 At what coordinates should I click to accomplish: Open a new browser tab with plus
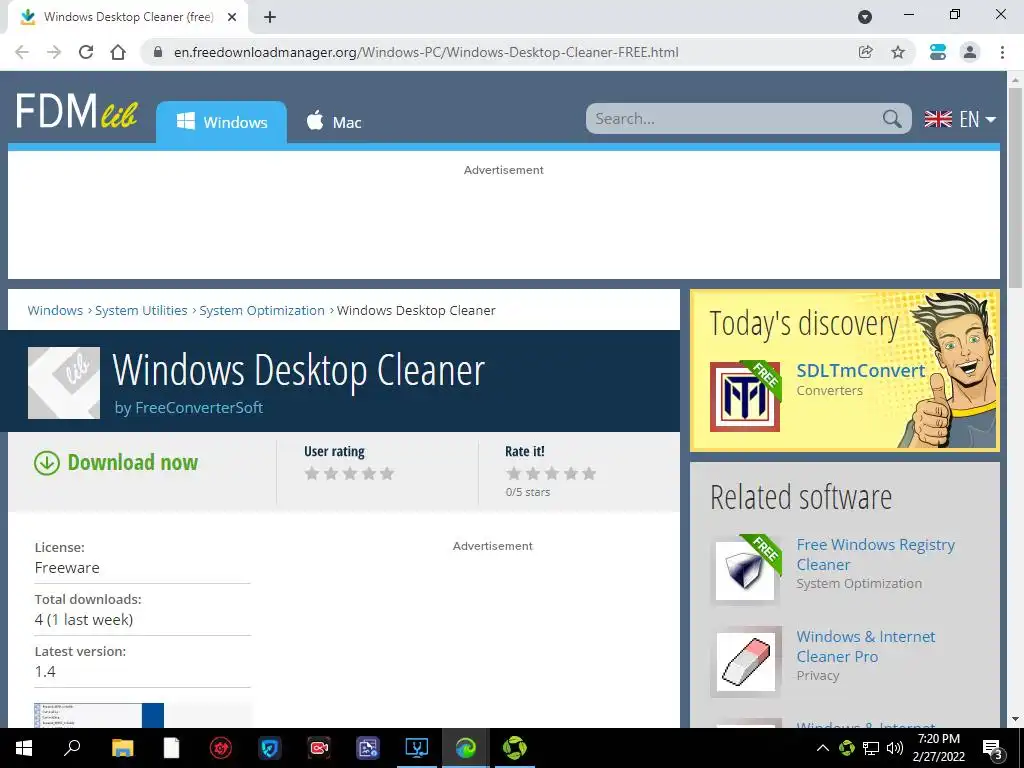(270, 17)
